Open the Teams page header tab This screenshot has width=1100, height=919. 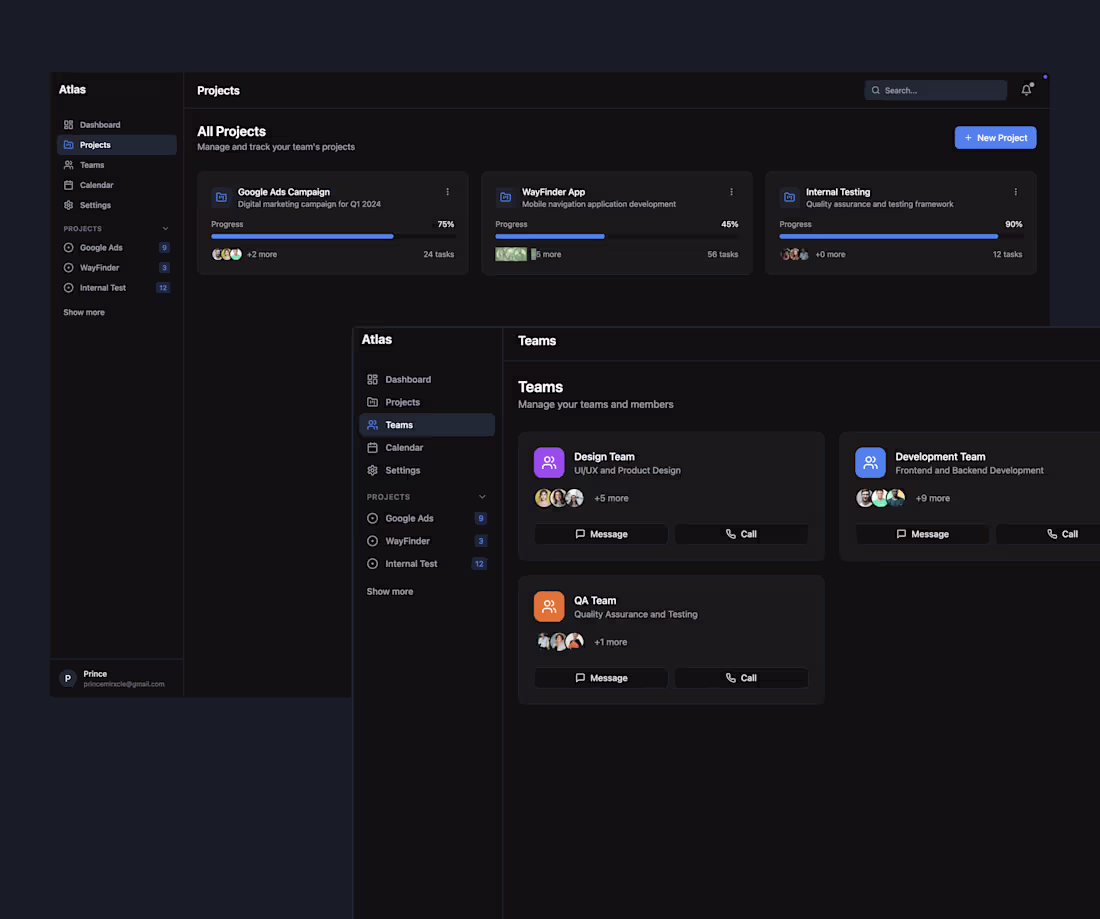537,340
